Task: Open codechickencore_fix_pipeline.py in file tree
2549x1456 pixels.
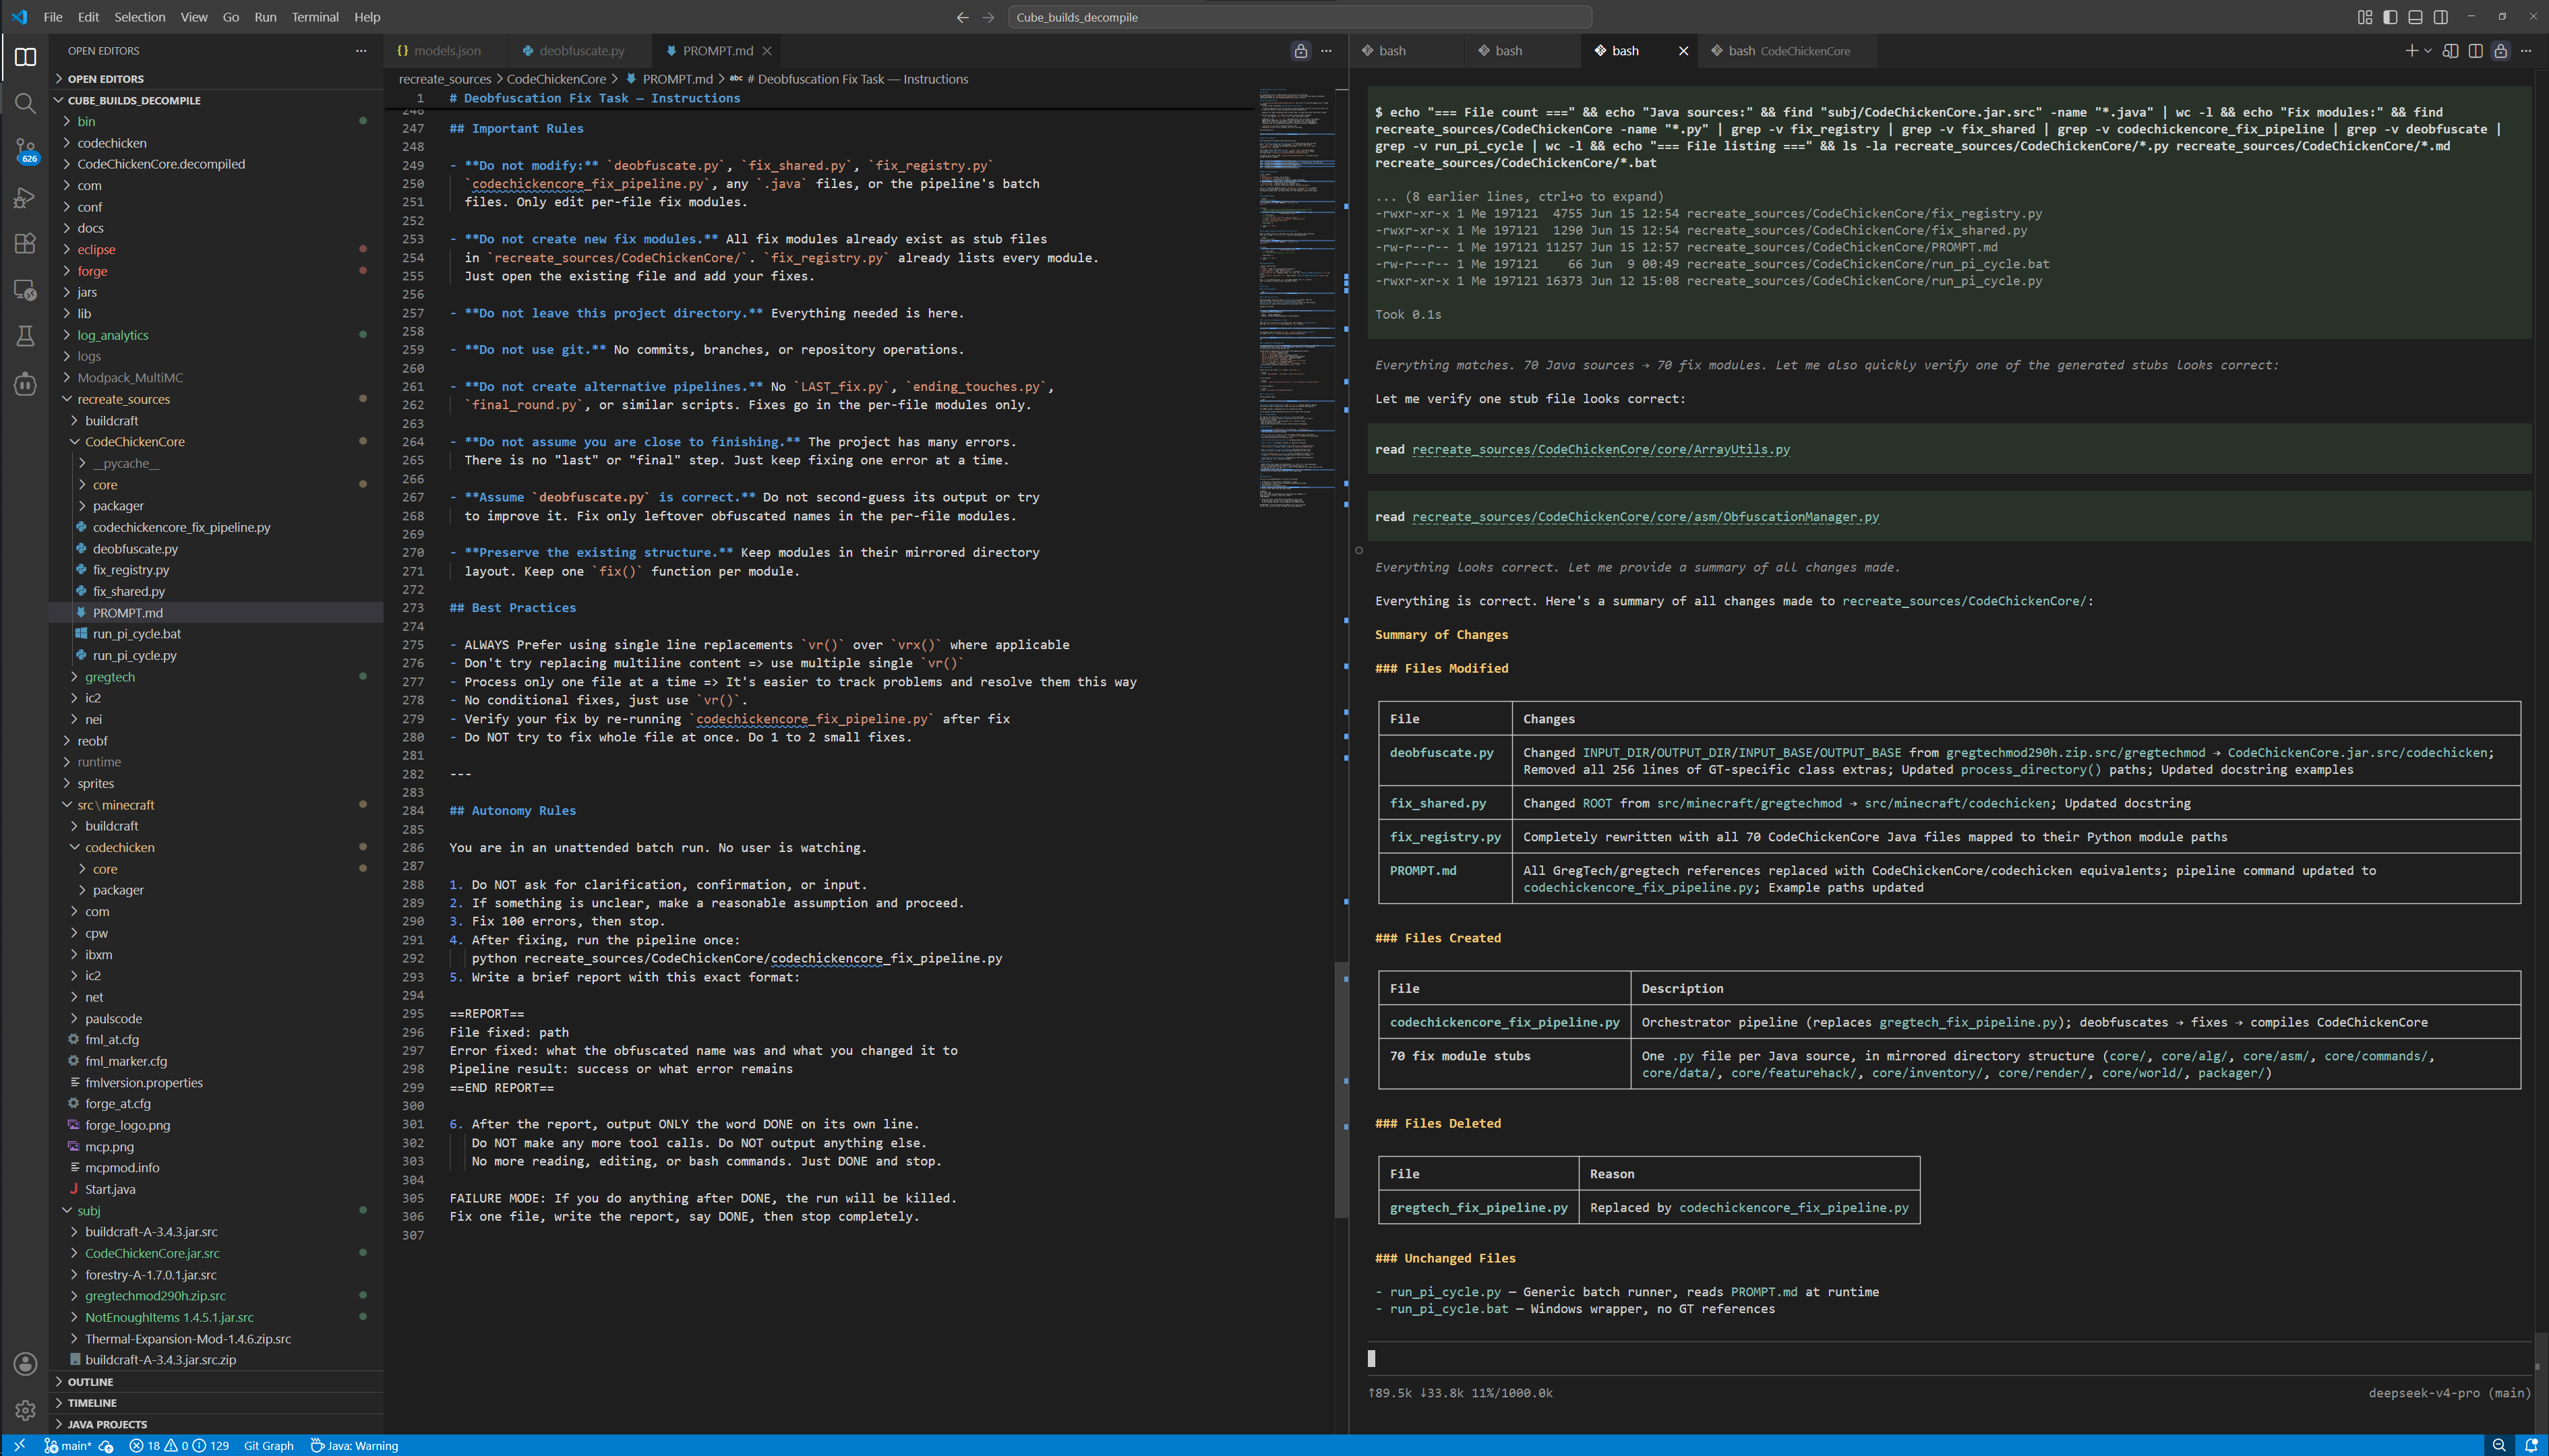Action: click(216, 527)
